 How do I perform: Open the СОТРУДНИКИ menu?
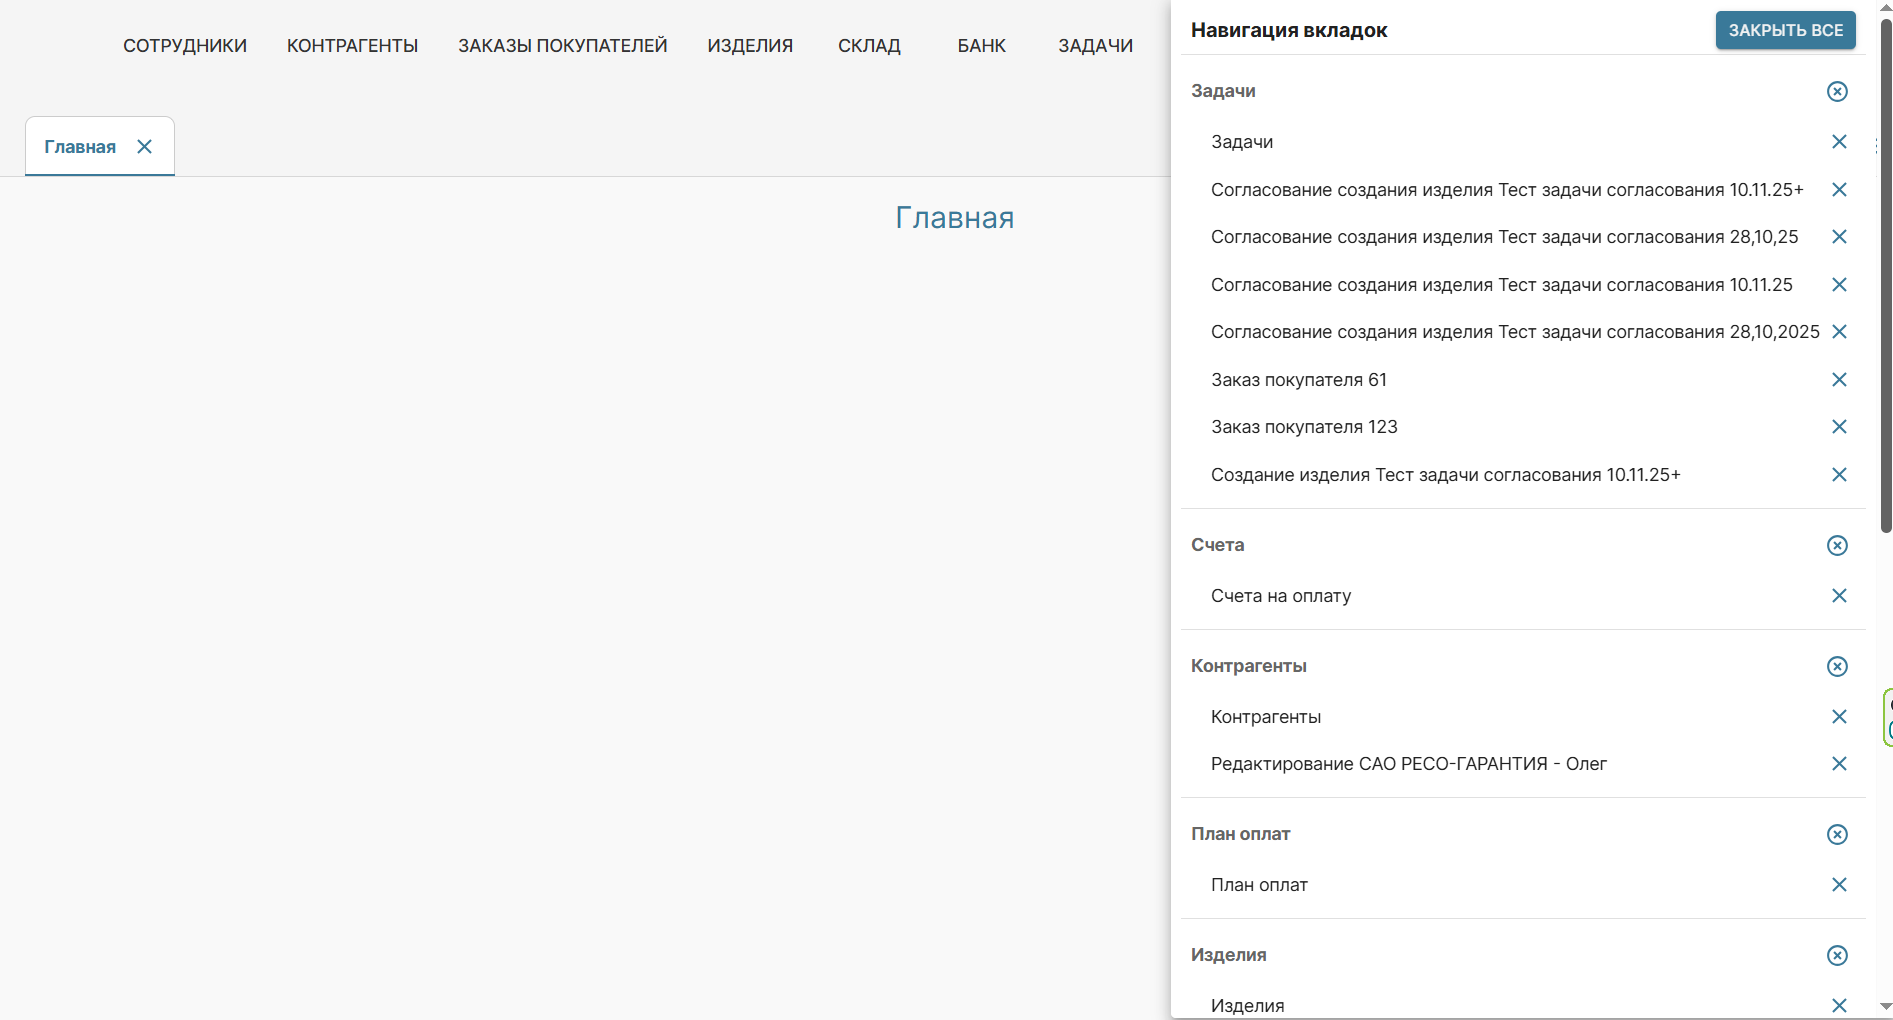pos(185,46)
